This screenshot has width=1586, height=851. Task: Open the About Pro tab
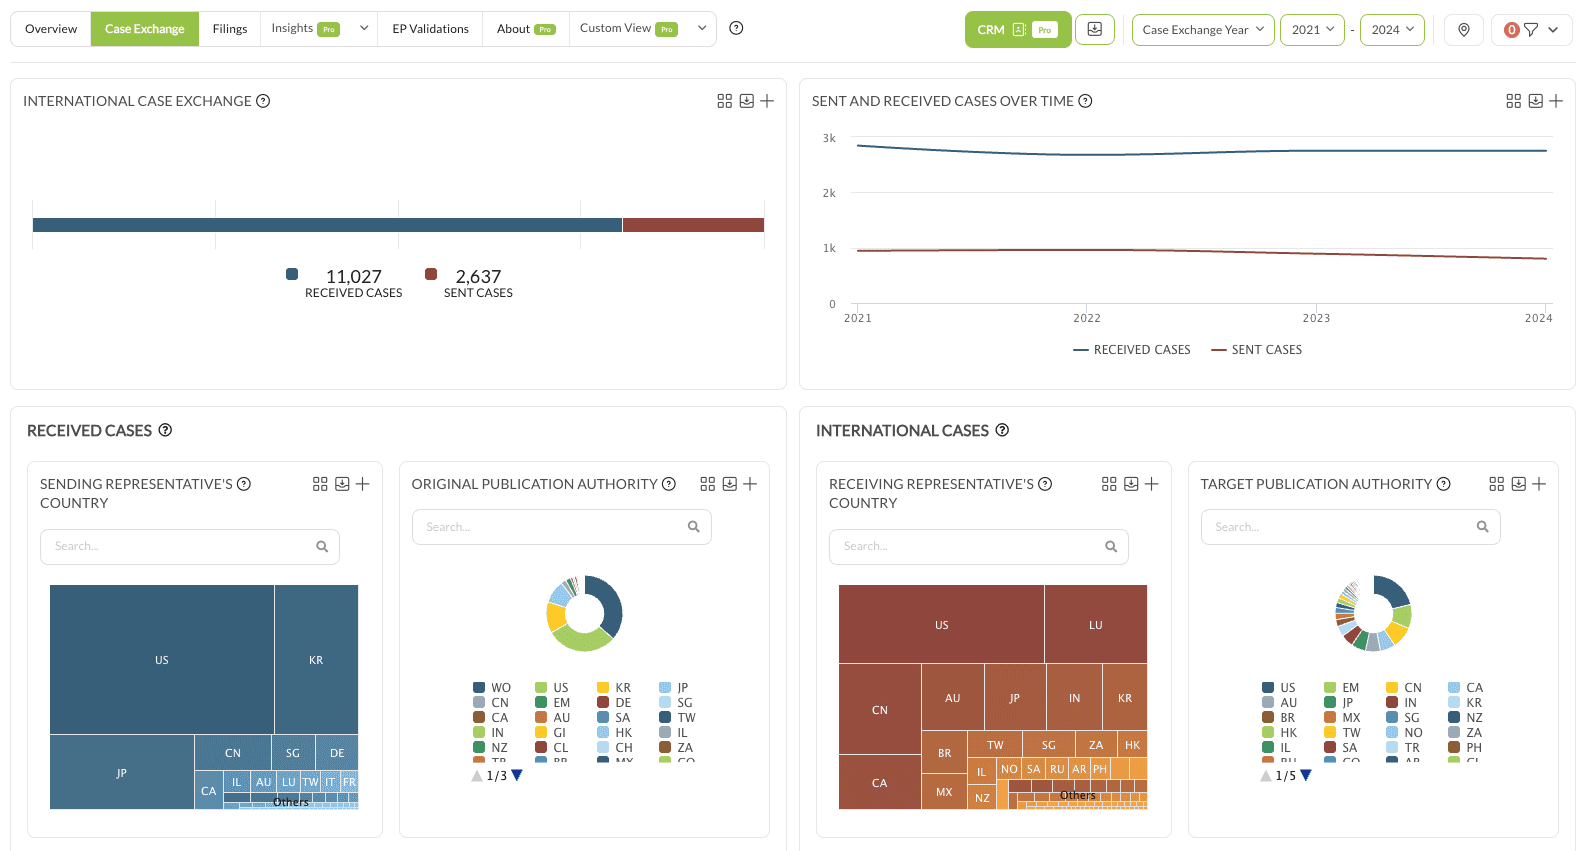[x=525, y=29]
